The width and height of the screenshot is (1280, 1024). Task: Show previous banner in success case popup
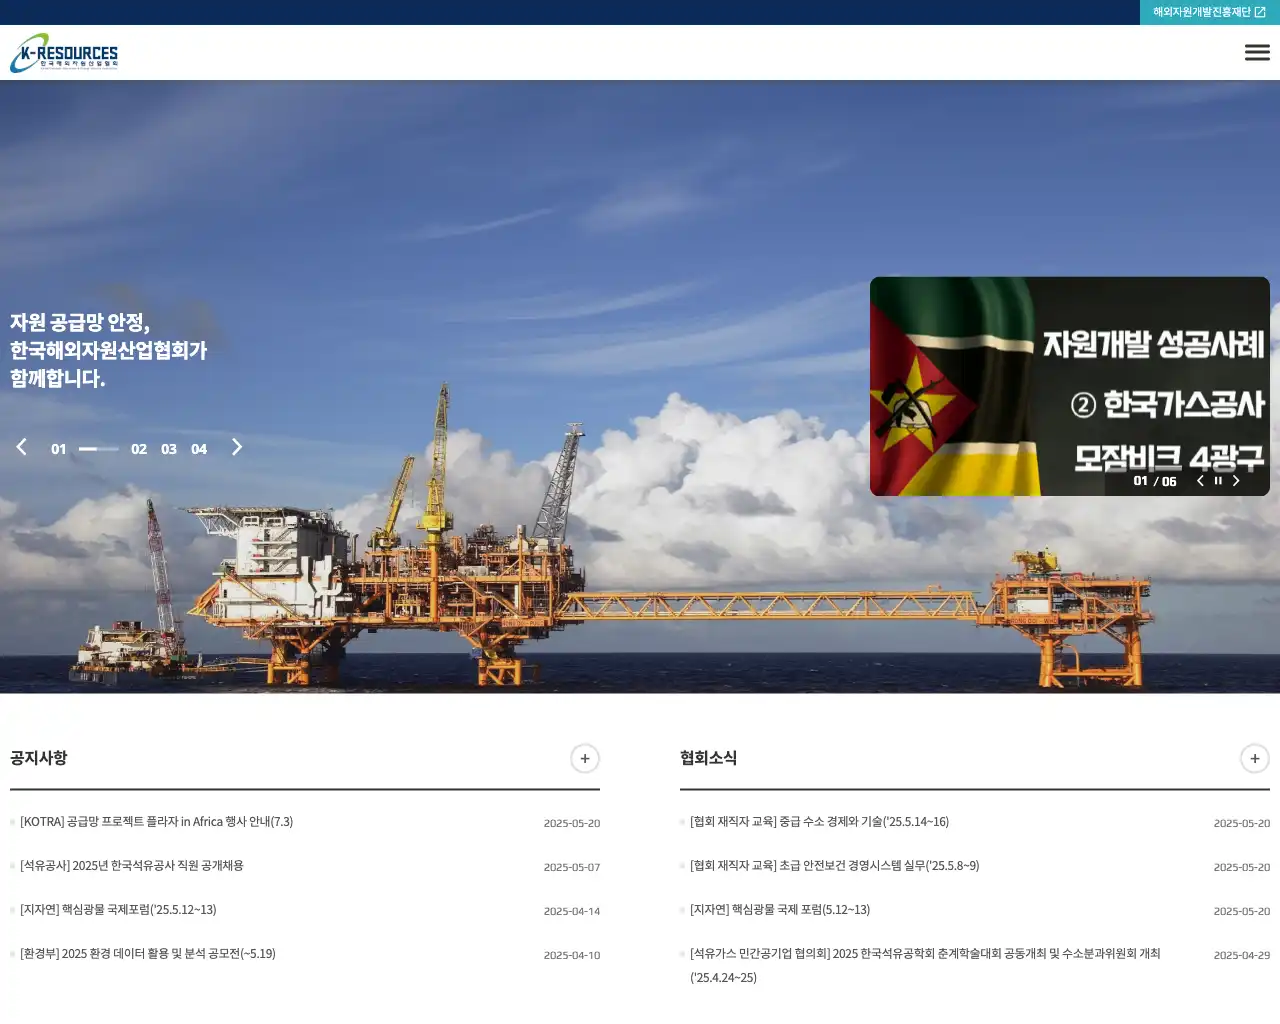coord(1200,481)
